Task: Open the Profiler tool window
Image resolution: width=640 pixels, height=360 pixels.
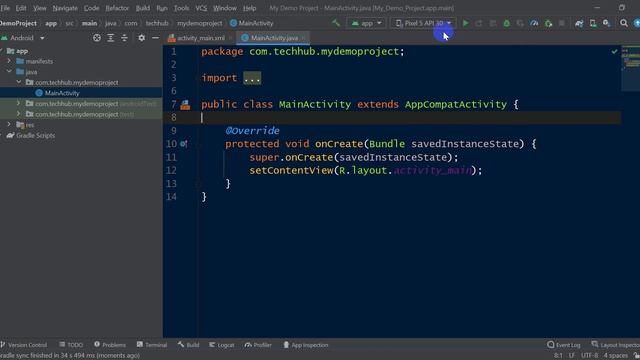Action: tap(258, 345)
